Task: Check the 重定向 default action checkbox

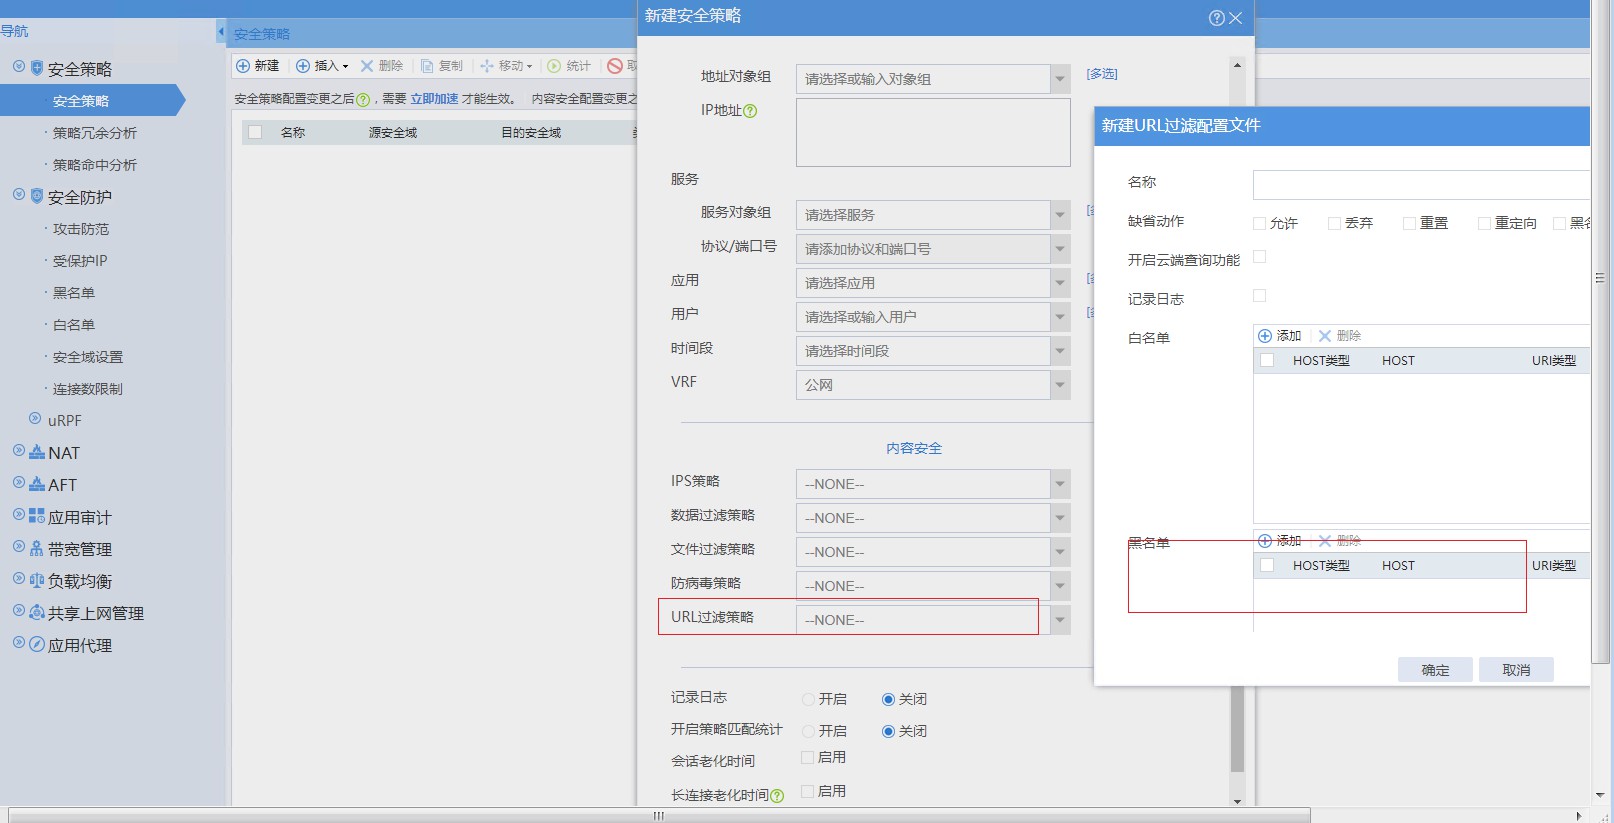Action: tap(1484, 224)
